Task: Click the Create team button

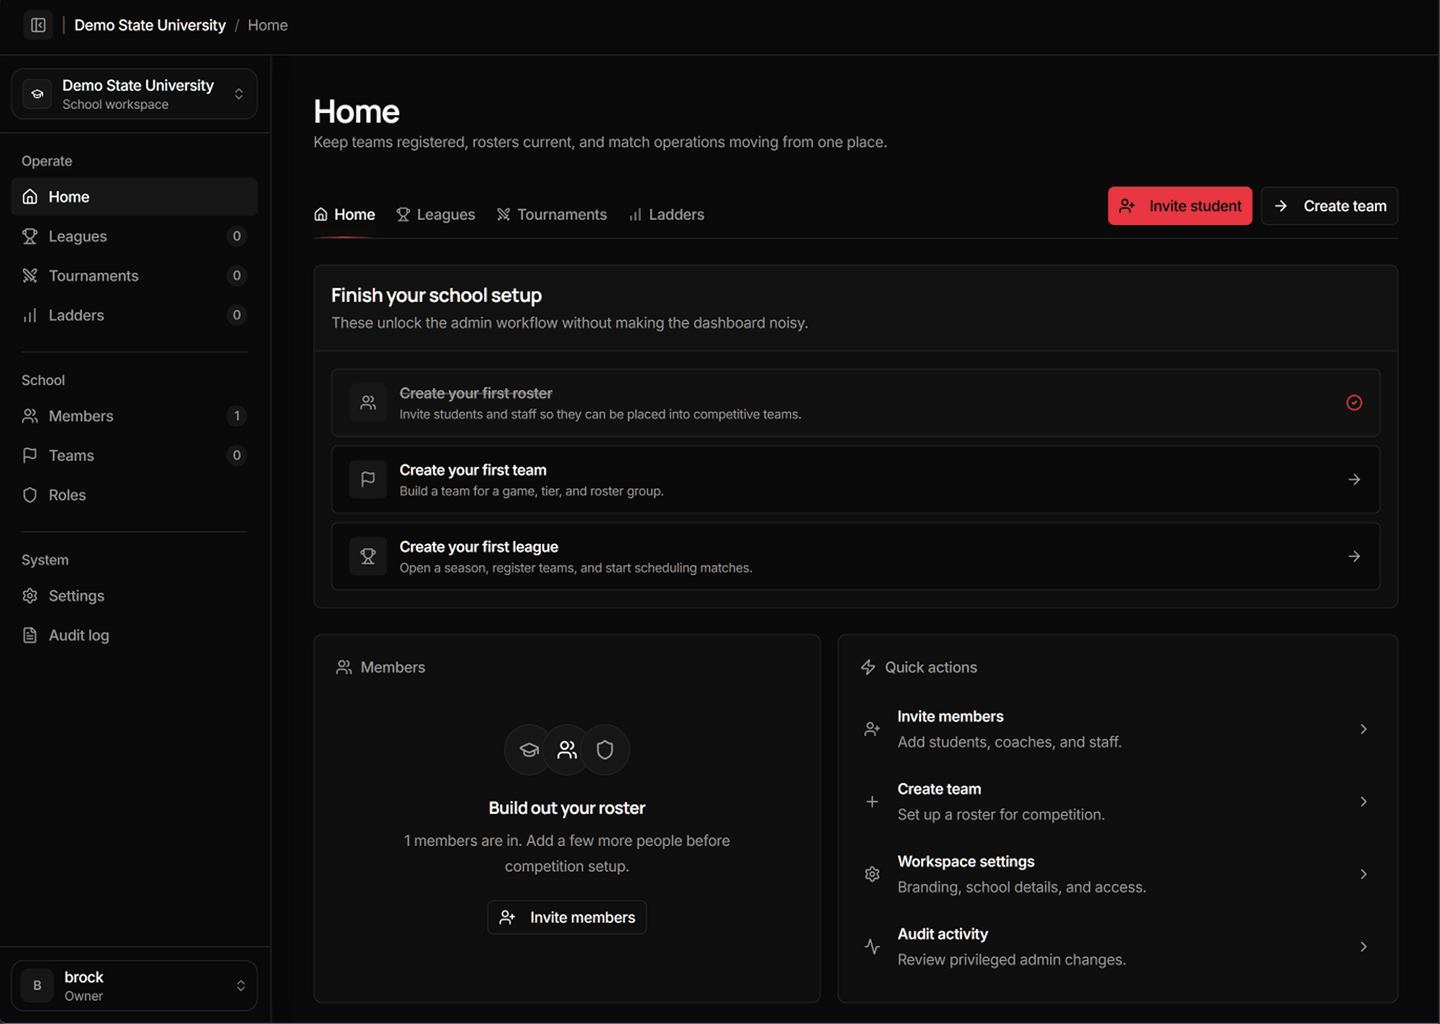Action: pyautogui.click(x=1329, y=206)
